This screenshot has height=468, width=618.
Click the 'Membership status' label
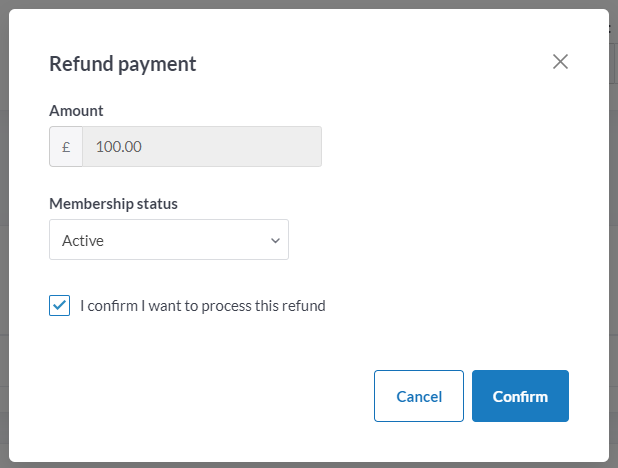[x=113, y=204]
